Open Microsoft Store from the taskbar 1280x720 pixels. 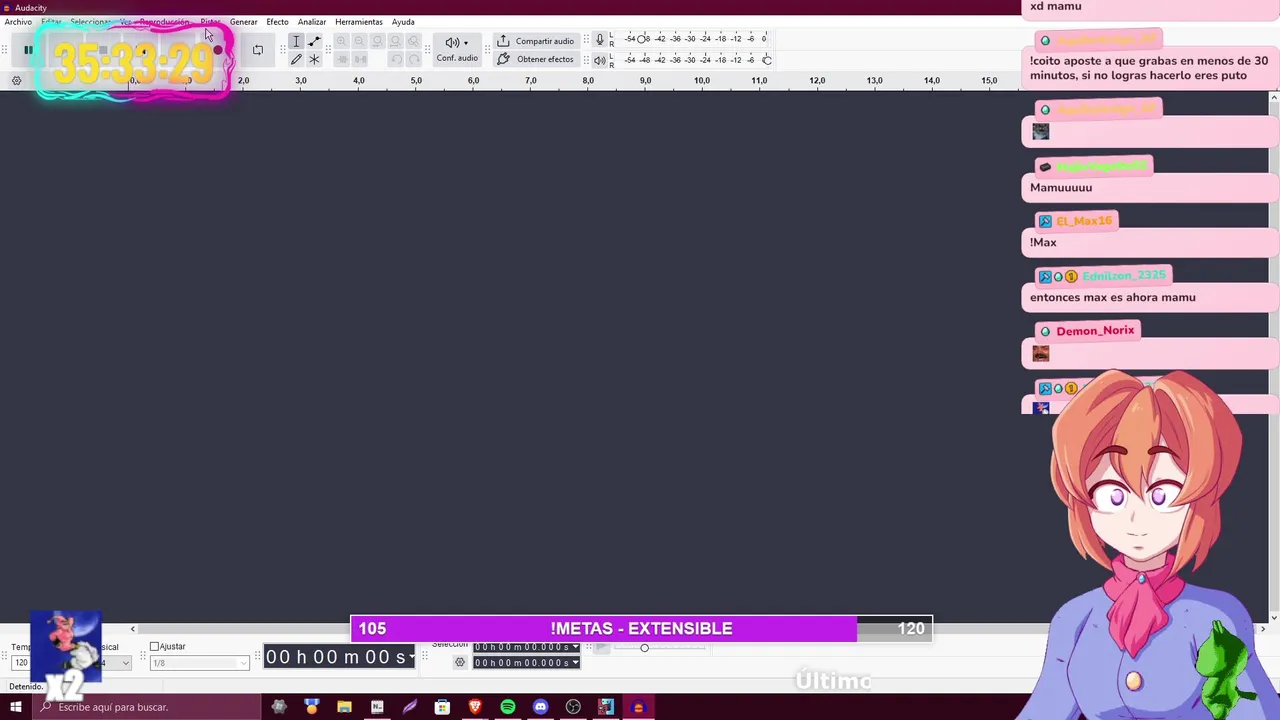pos(442,707)
